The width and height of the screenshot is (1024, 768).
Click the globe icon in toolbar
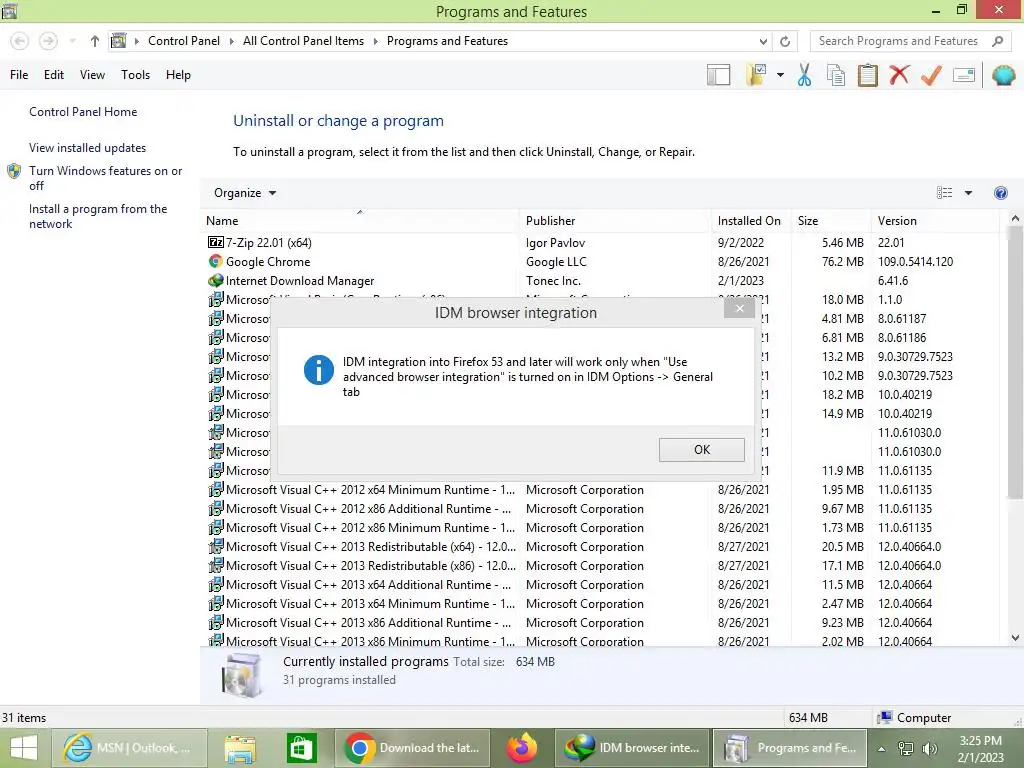[1004, 75]
